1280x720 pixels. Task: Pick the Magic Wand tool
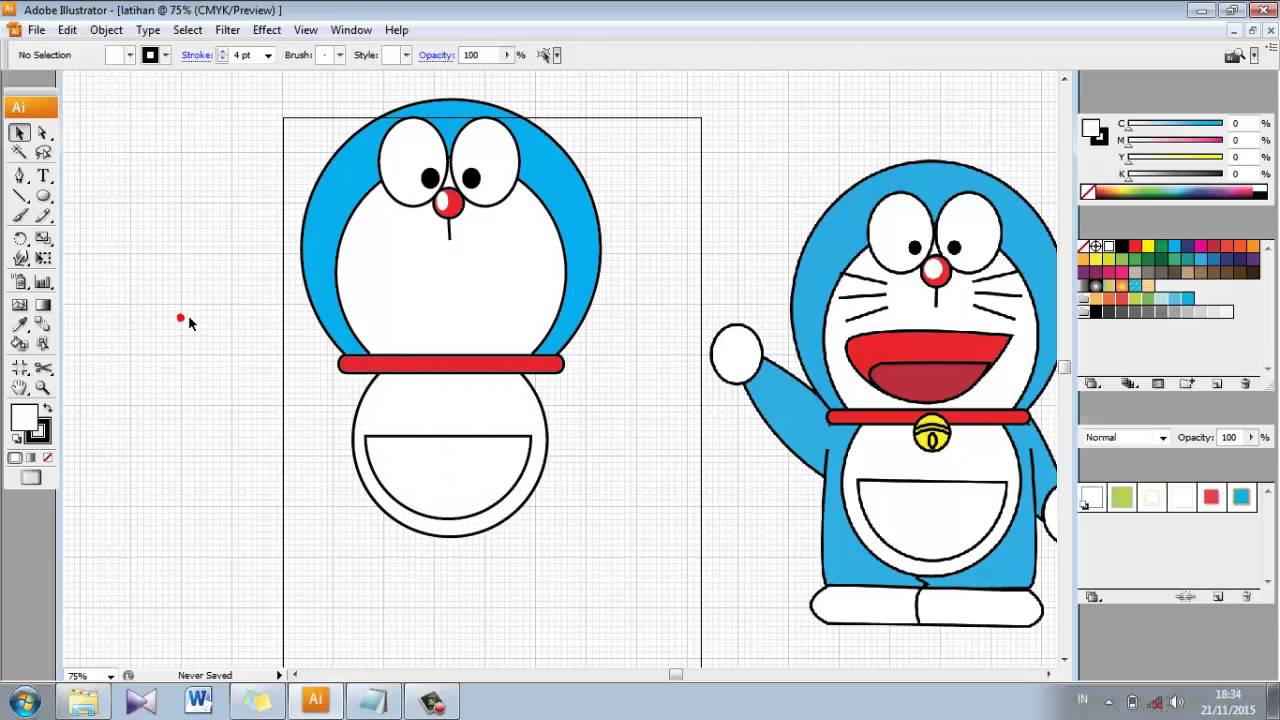[x=19, y=152]
